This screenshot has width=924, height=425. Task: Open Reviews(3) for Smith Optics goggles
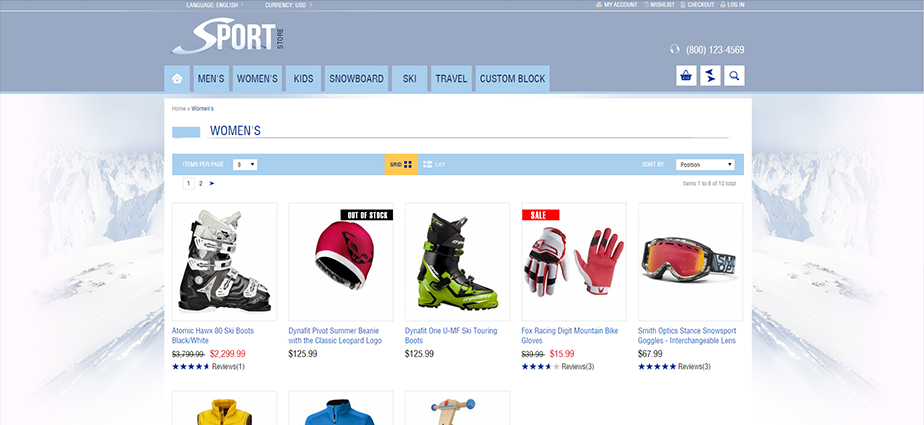coord(694,367)
